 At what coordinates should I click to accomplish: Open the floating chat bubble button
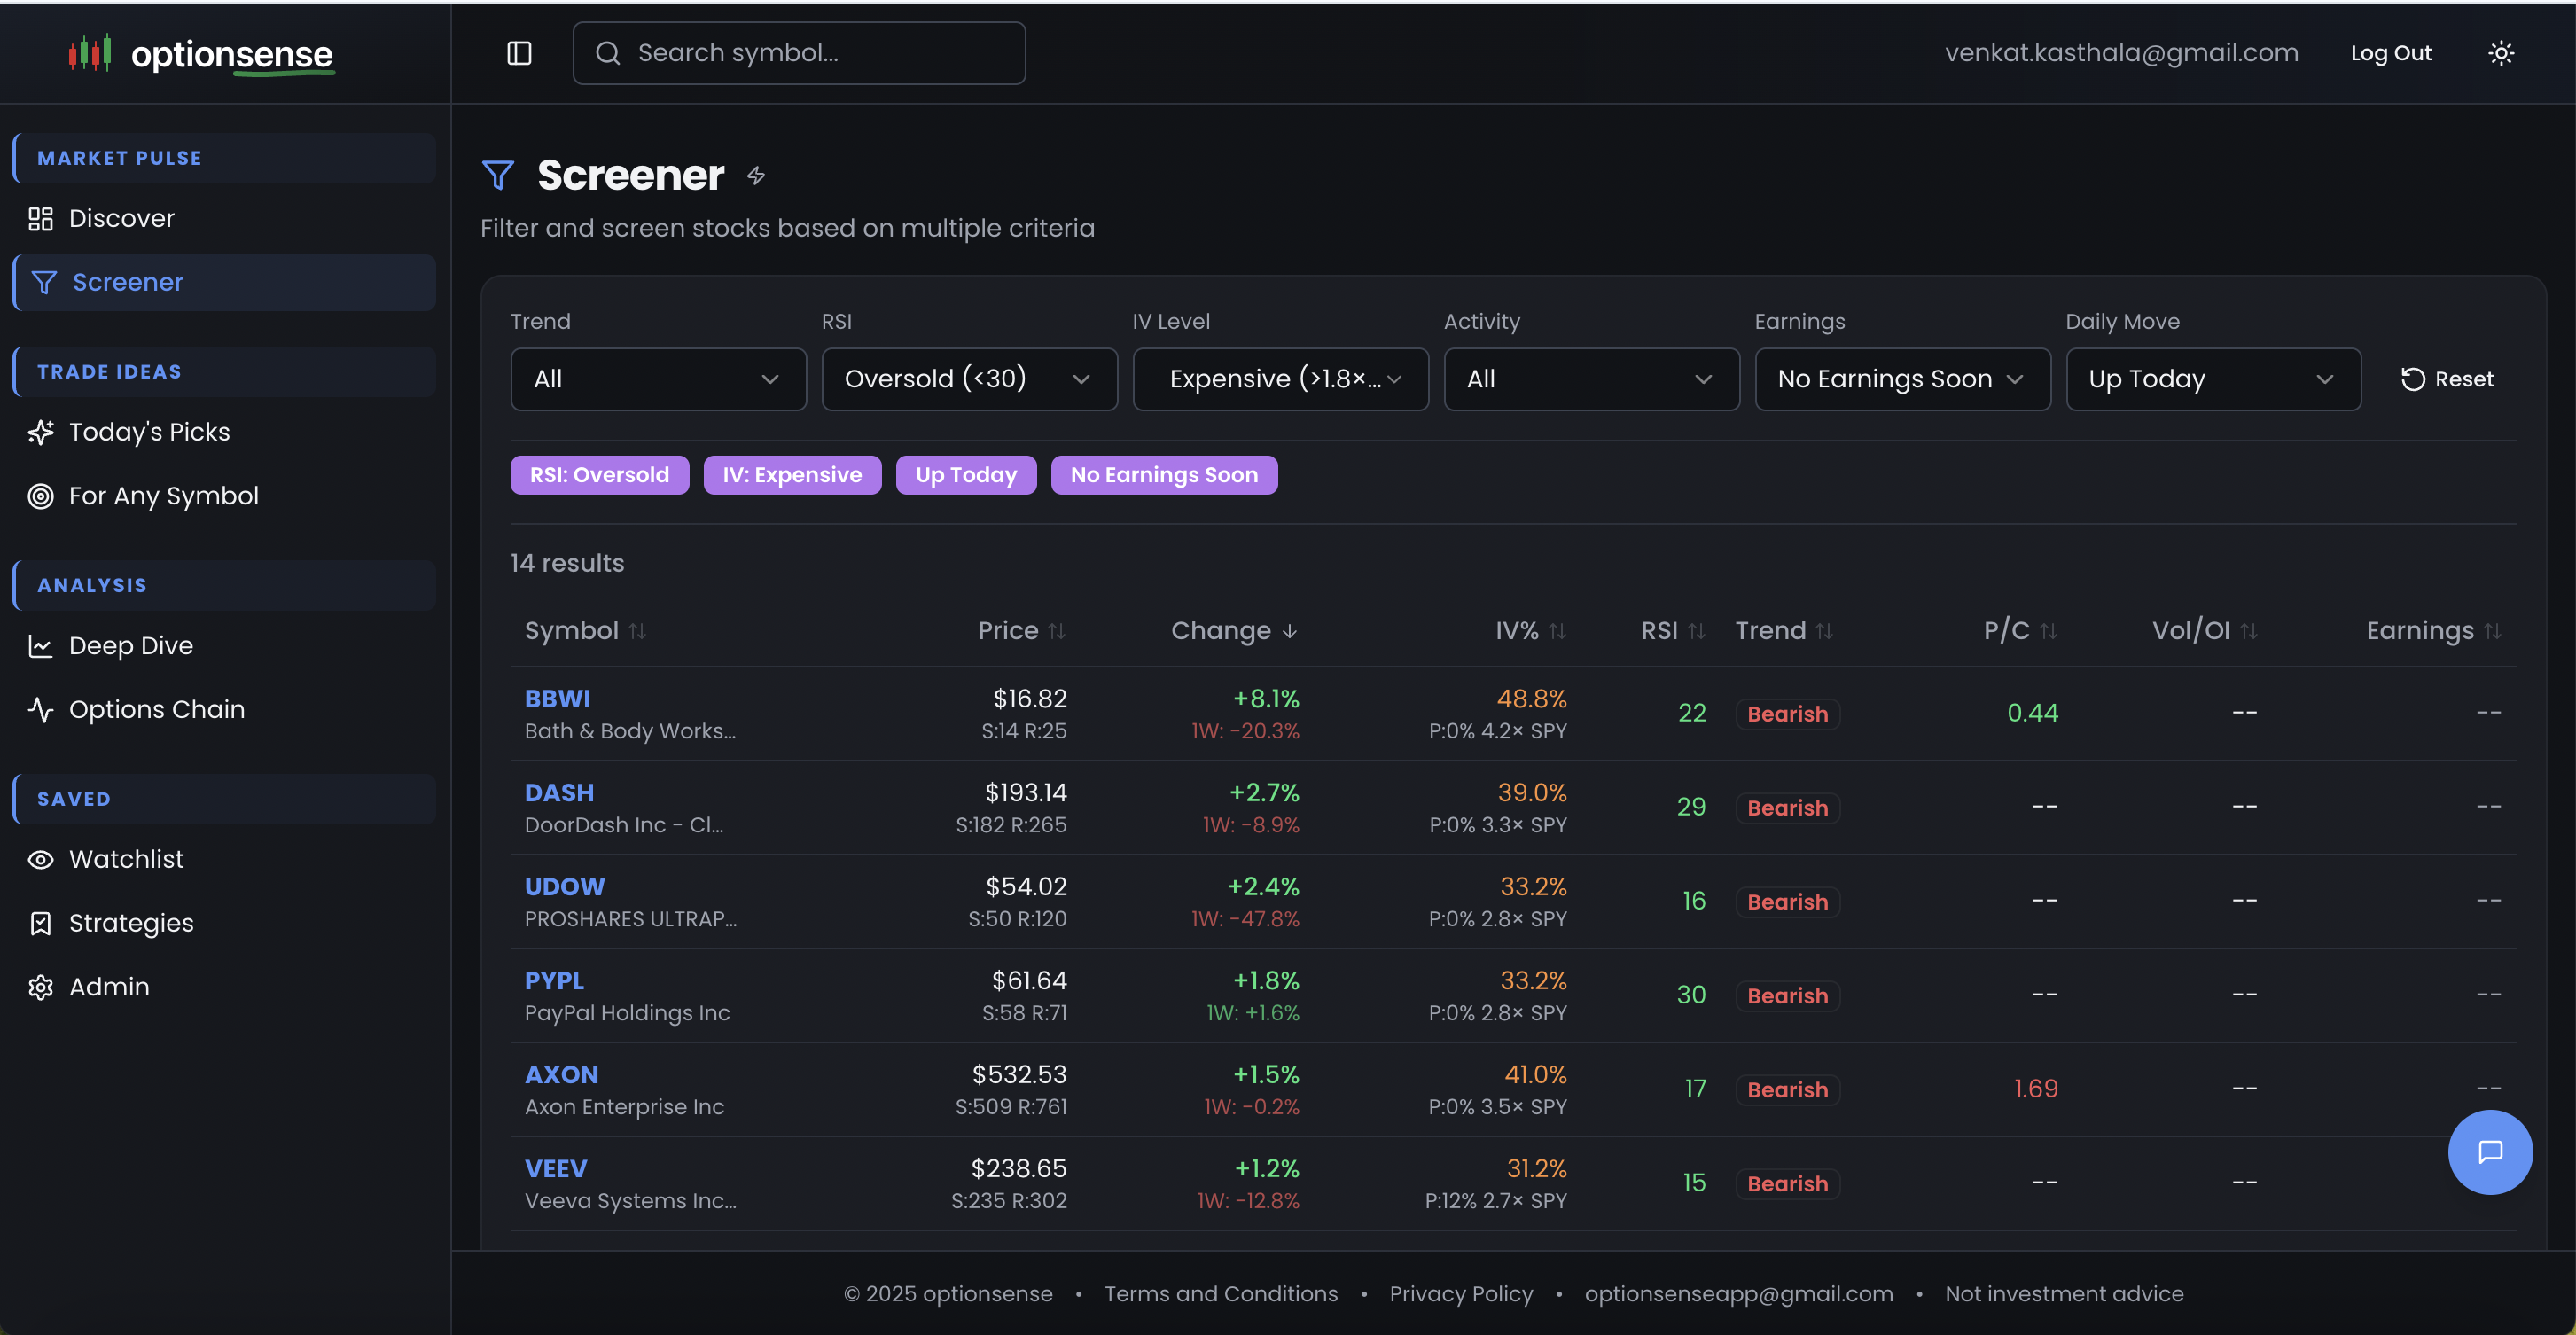(x=2490, y=1152)
